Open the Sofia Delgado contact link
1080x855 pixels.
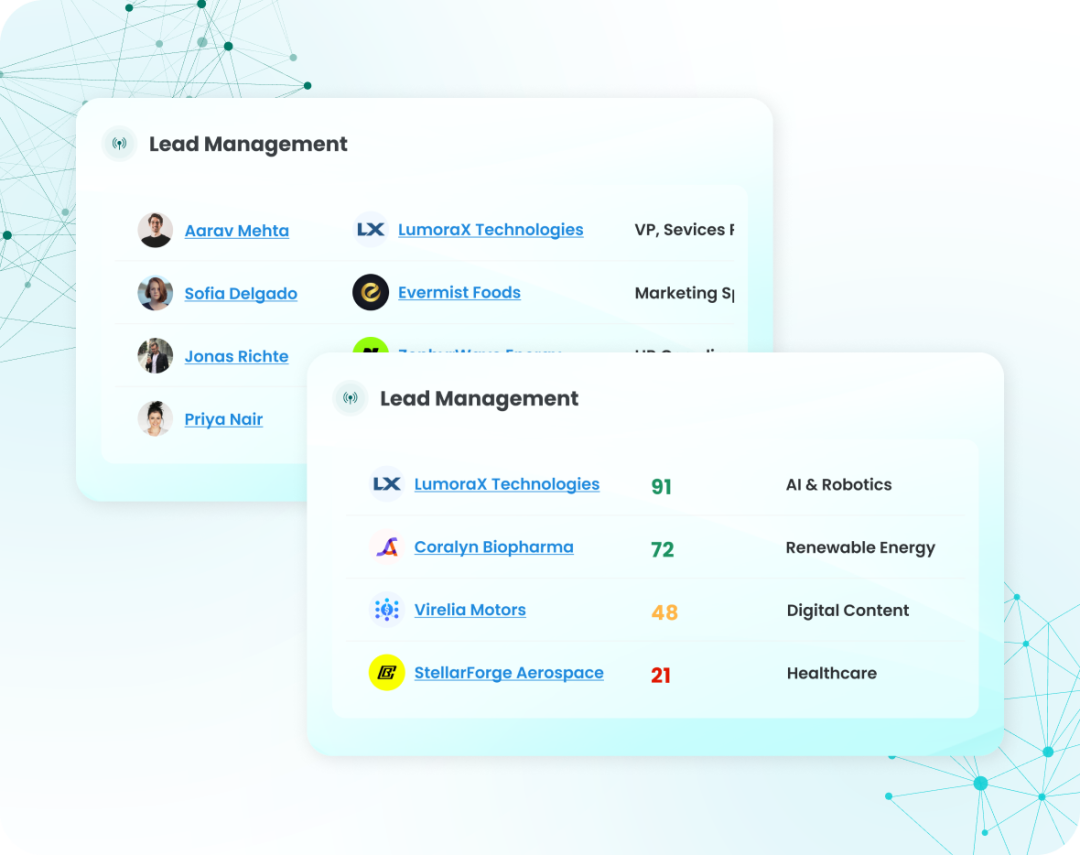[x=240, y=294]
